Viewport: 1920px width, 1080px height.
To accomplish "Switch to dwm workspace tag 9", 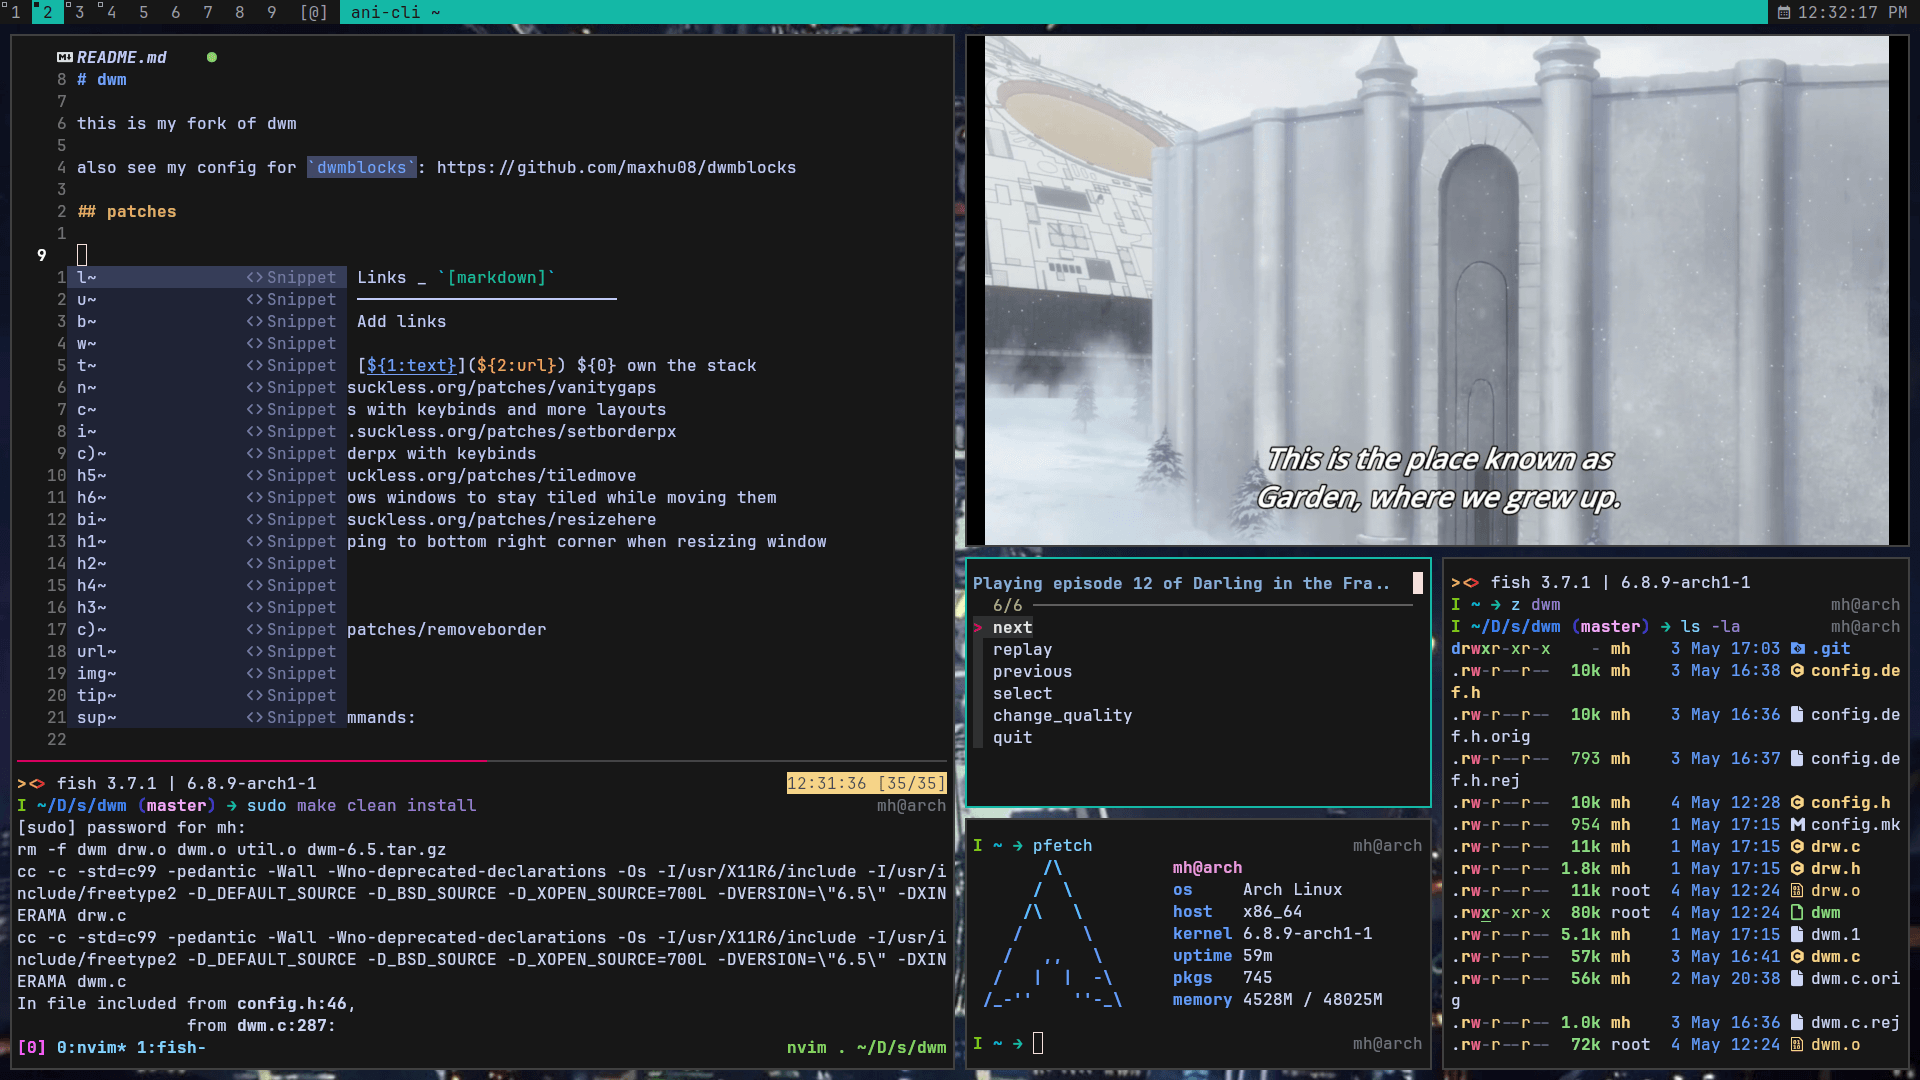I will tap(272, 12).
